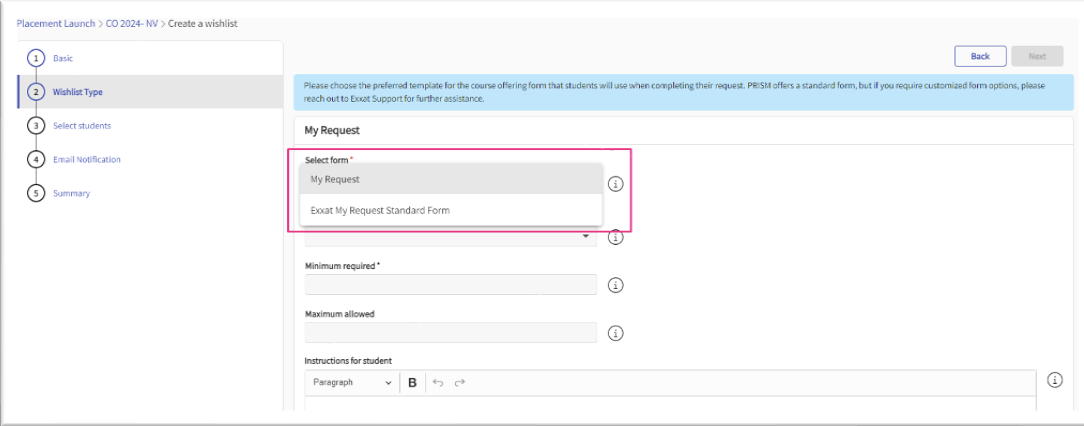The height and width of the screenshot is (426, 1084).
Task: Click info icon beside the second dropdown
Action: click(616, 237)
